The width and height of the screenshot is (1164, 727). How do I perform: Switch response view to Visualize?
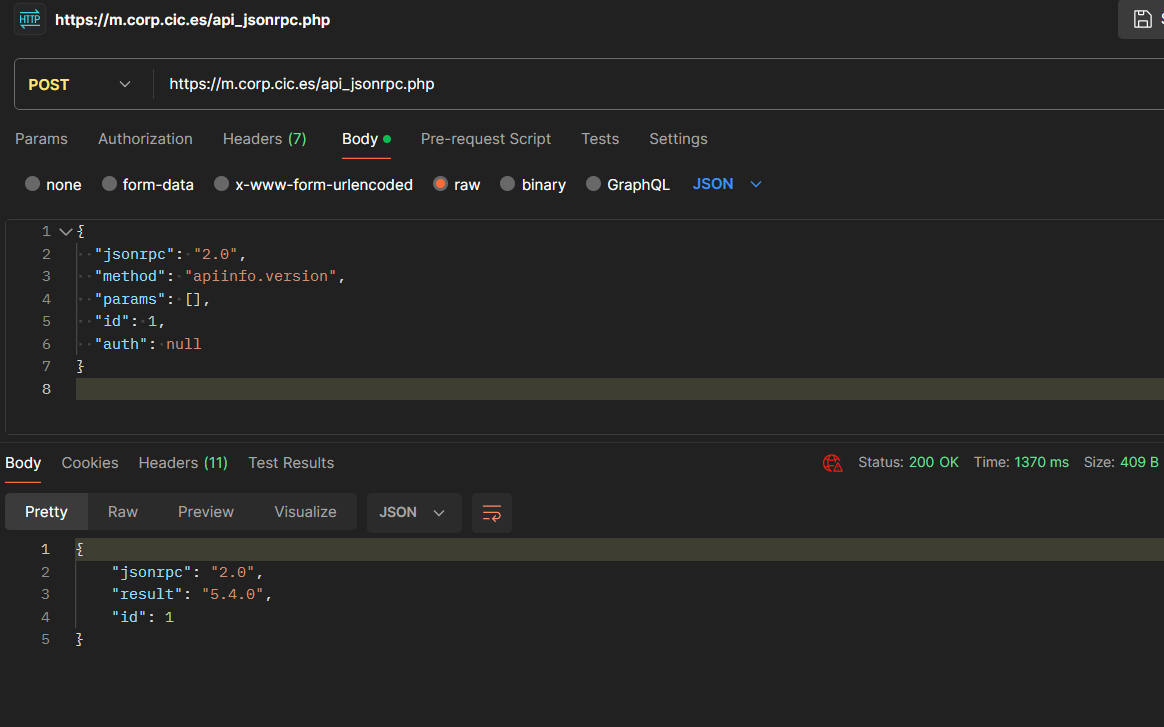305,512
